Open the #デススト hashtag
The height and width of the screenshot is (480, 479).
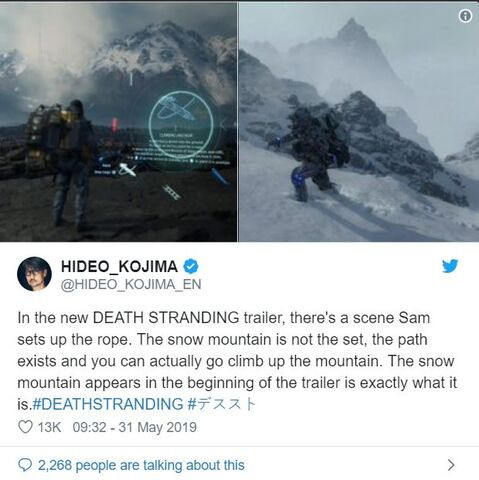click(x=221, y=404)
